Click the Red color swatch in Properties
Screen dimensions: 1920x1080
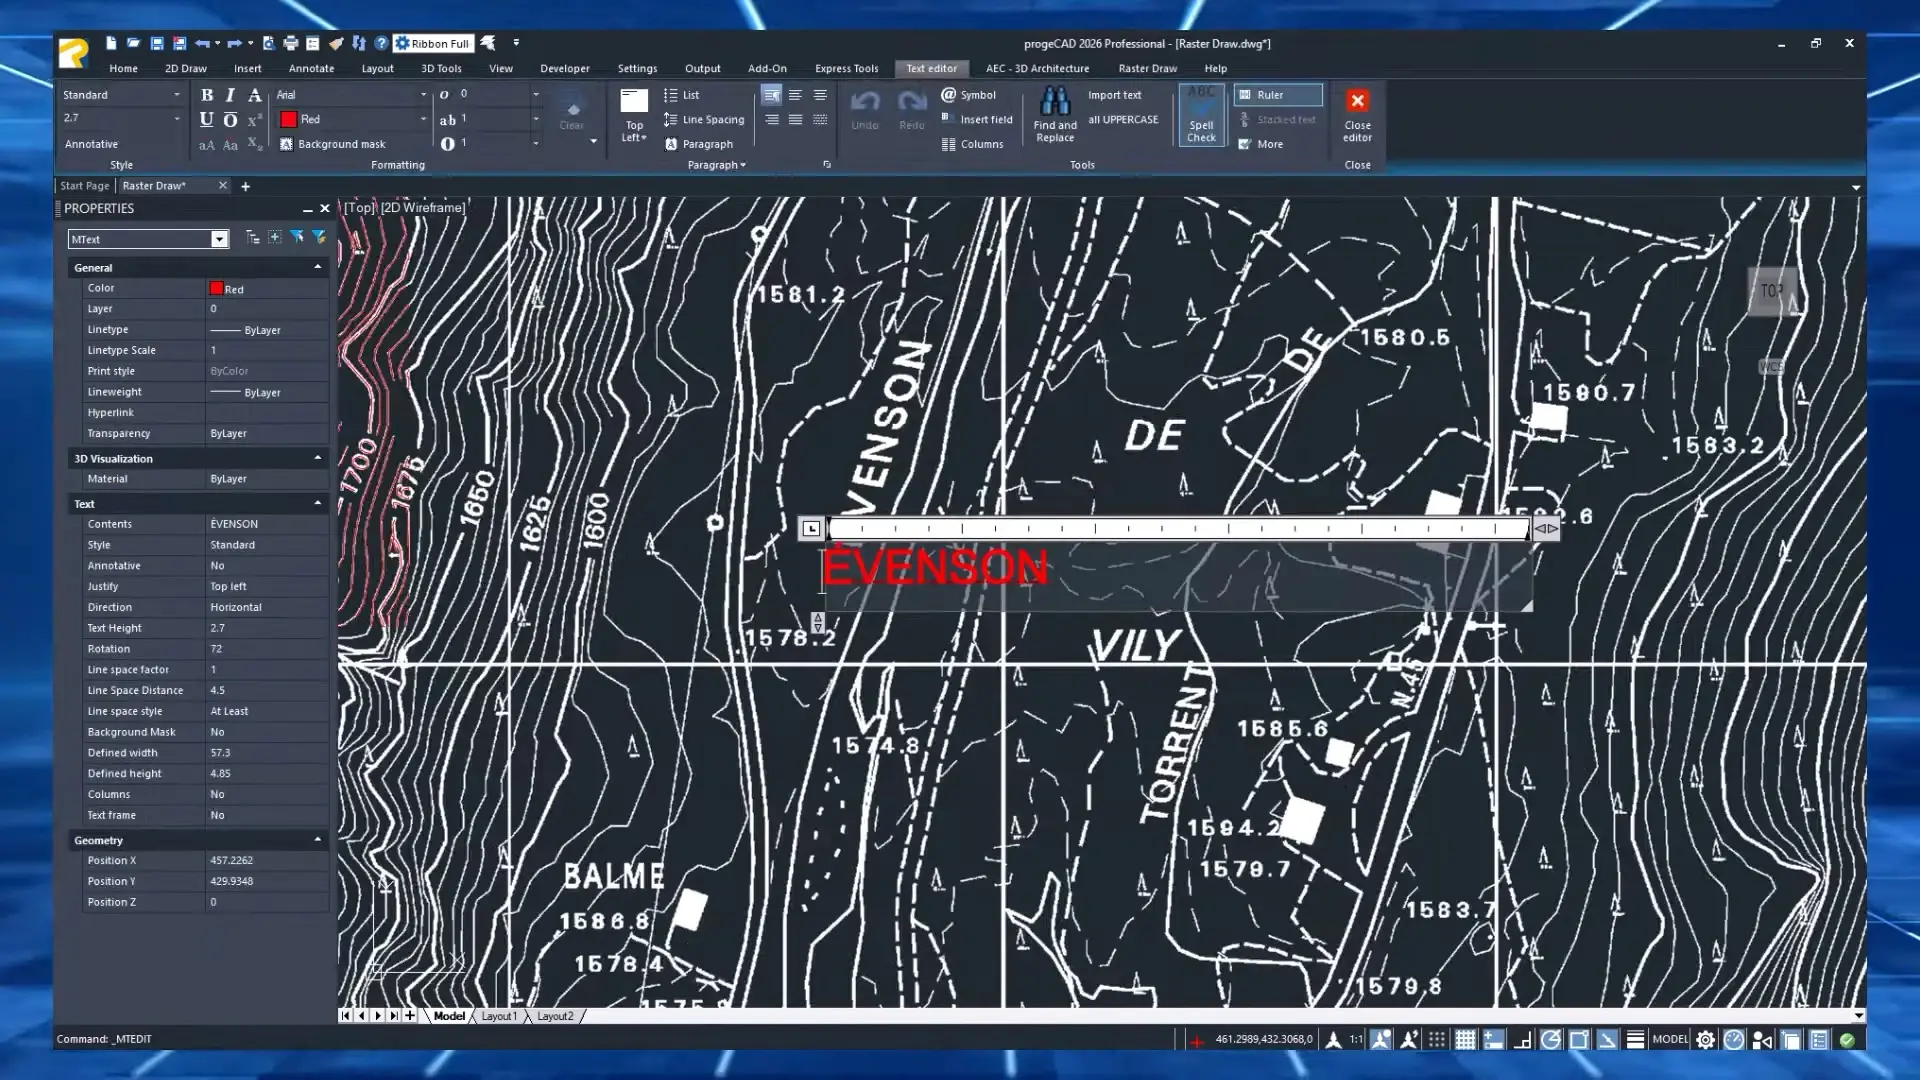(x=216, y=288)
